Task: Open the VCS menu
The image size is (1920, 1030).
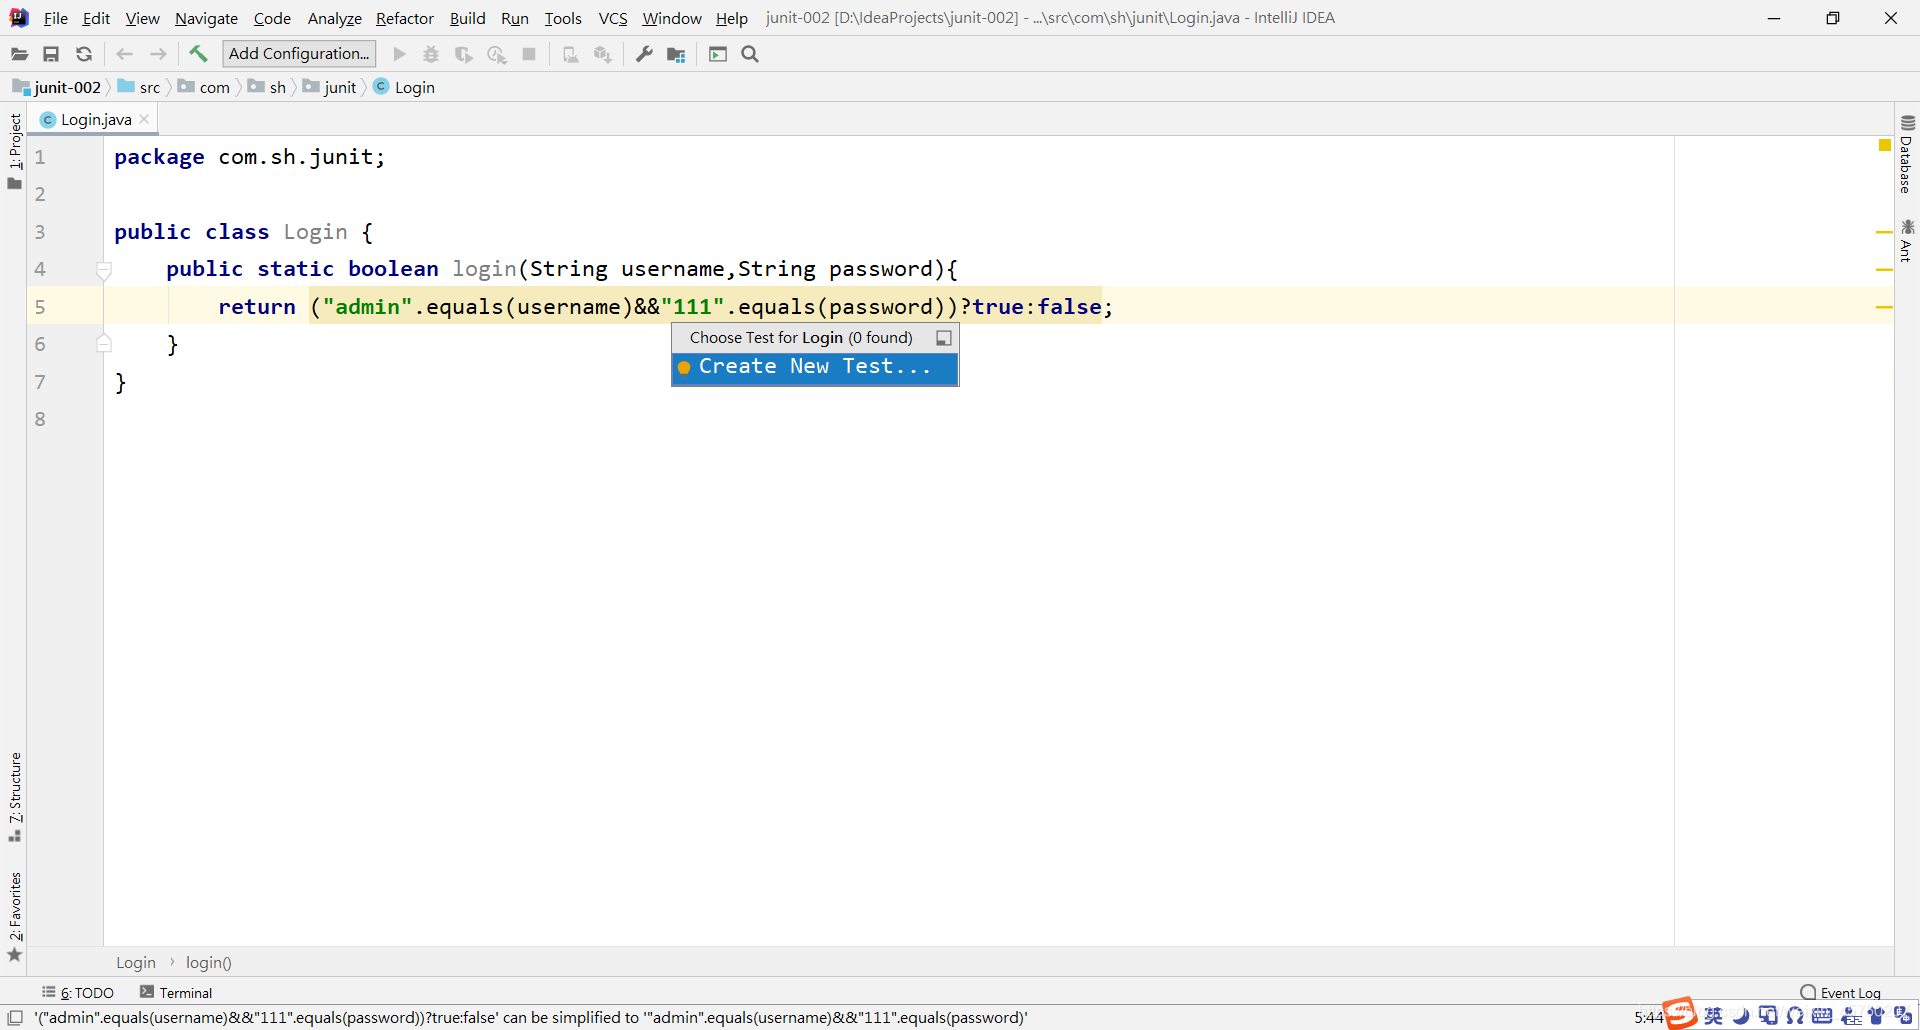Action: coord(613,18)
